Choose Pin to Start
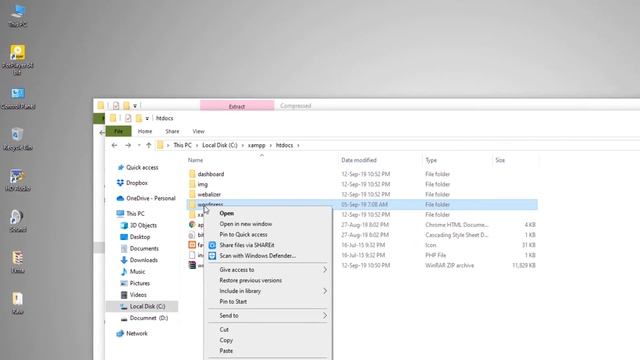 click(x=233, y=302)
